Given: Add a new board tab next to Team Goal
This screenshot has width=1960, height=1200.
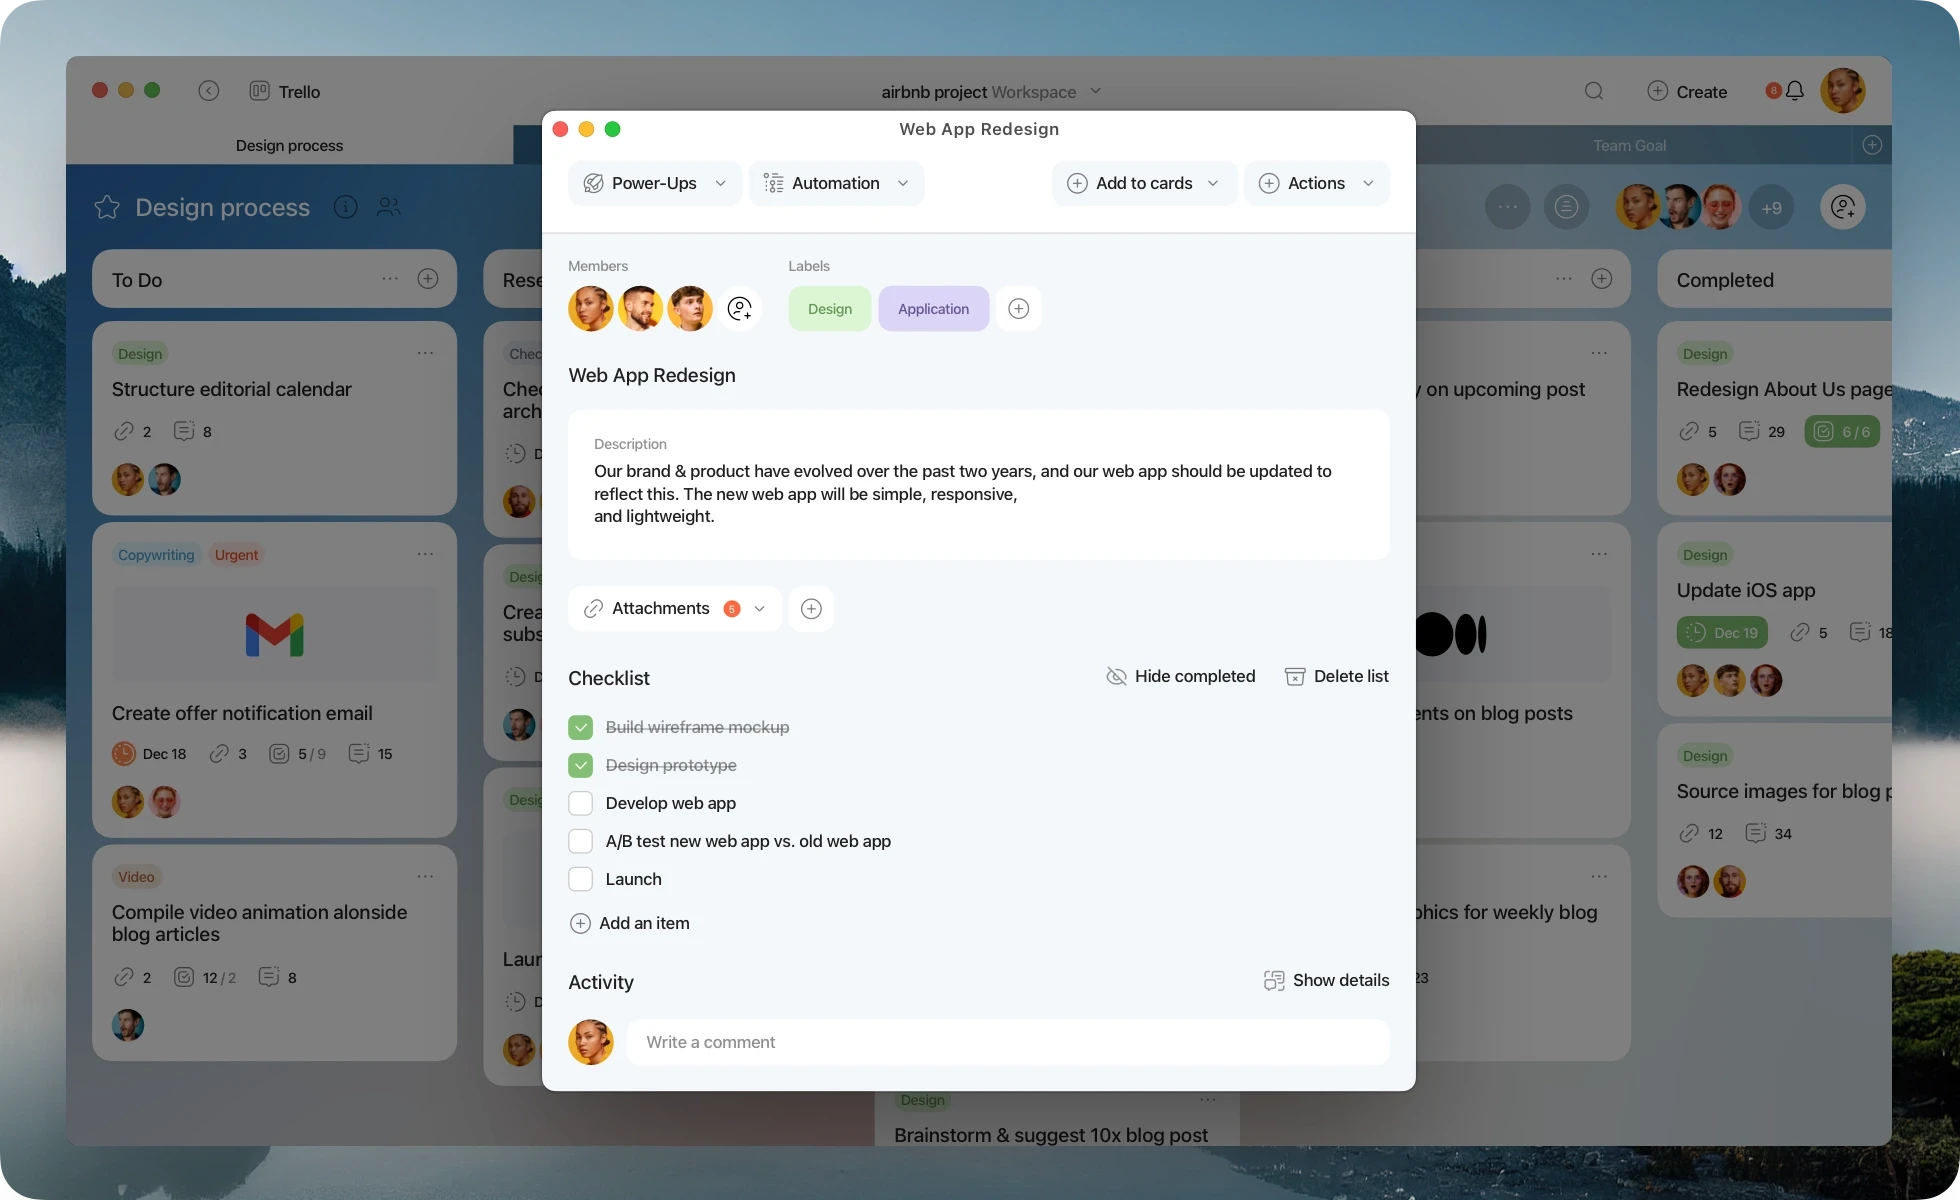Looking at the screenshot, I should [x=1872, y=145].
